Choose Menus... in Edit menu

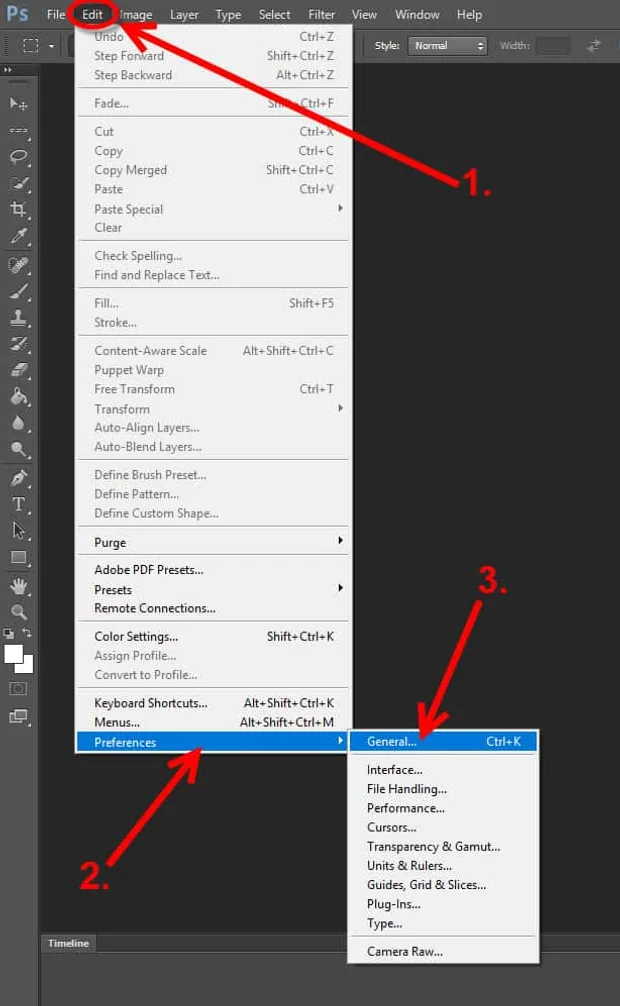(x=214, y=722)
